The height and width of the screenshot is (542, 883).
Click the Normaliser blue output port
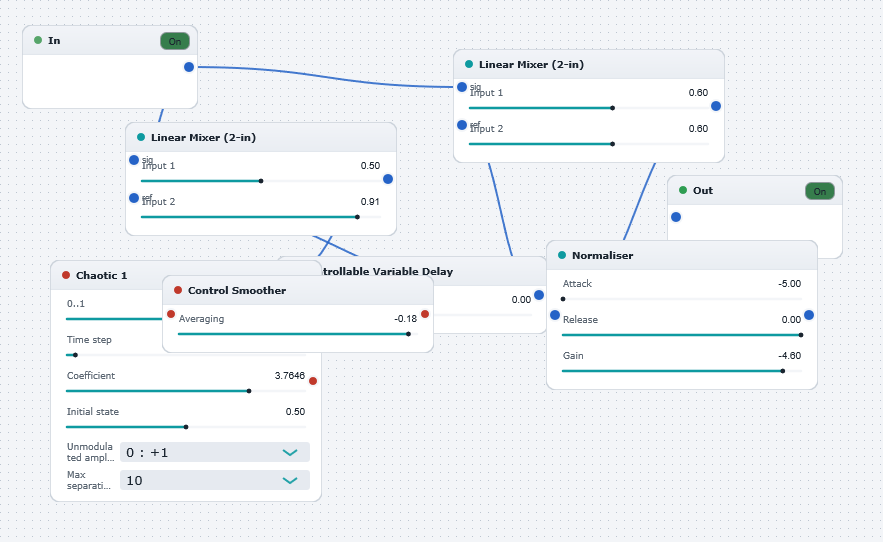point(809,315)
